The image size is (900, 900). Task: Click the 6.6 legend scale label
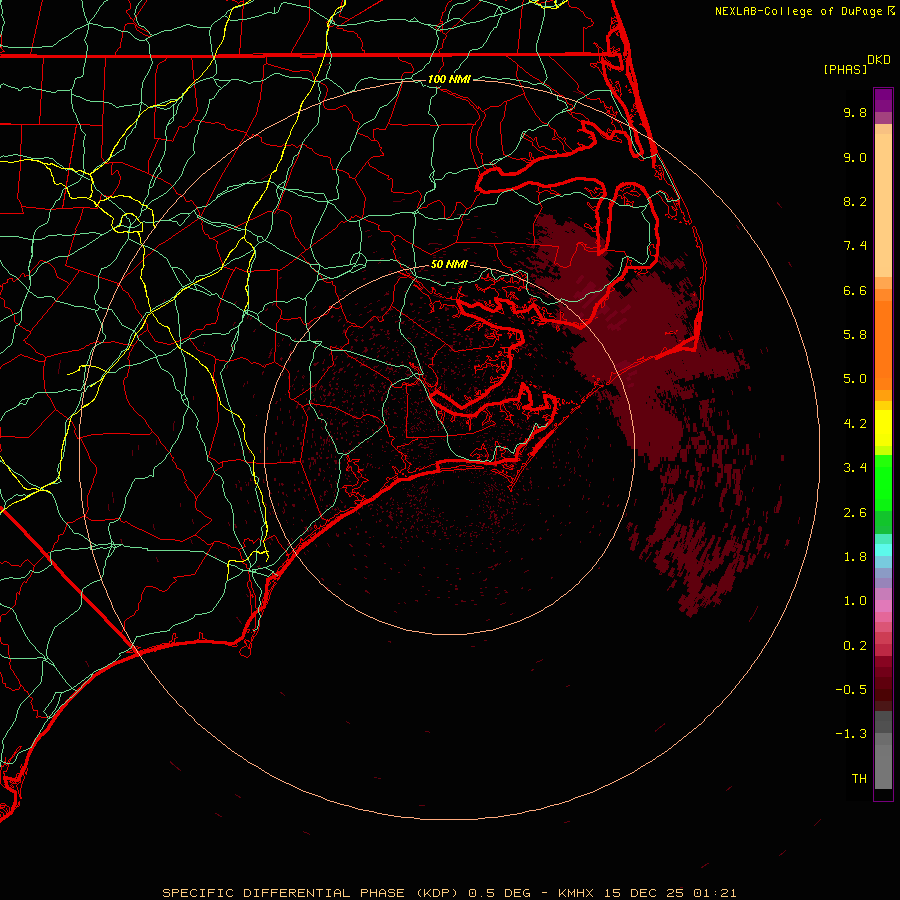855,290
